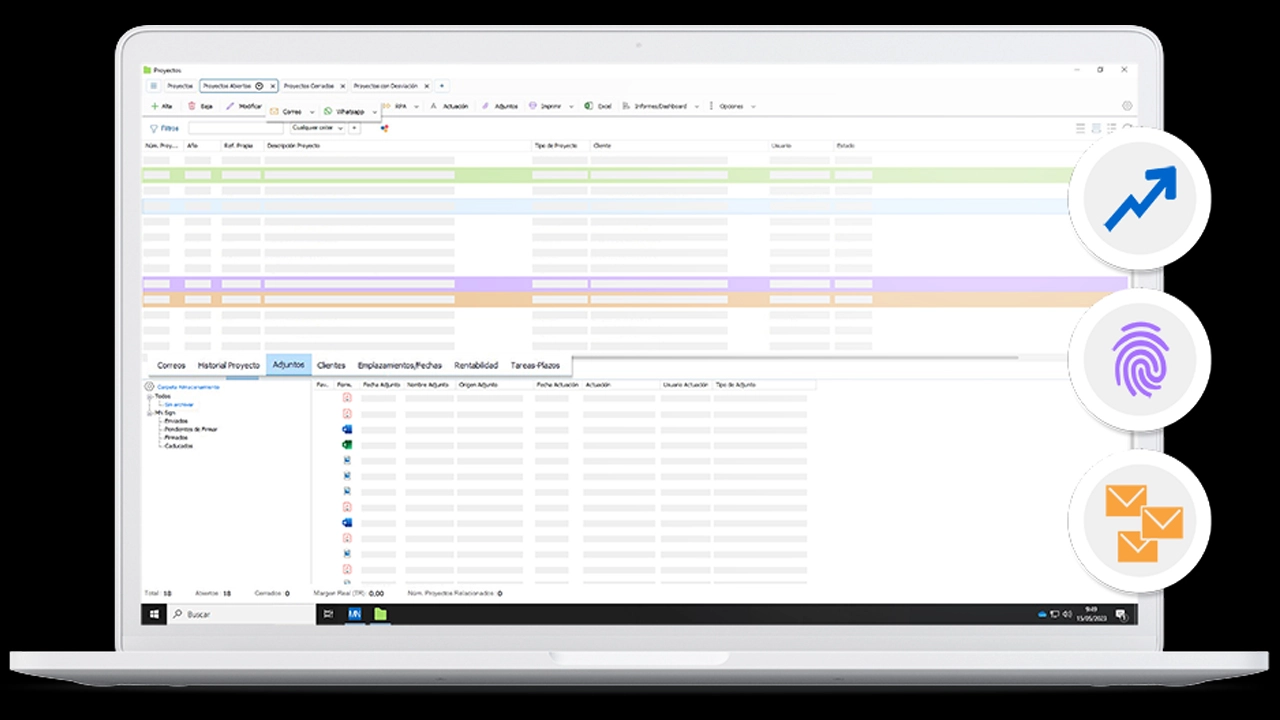Viewport: 1280px width, 720px height.
Task: Click the filter search text field
Action: click(x=236, y=128)
